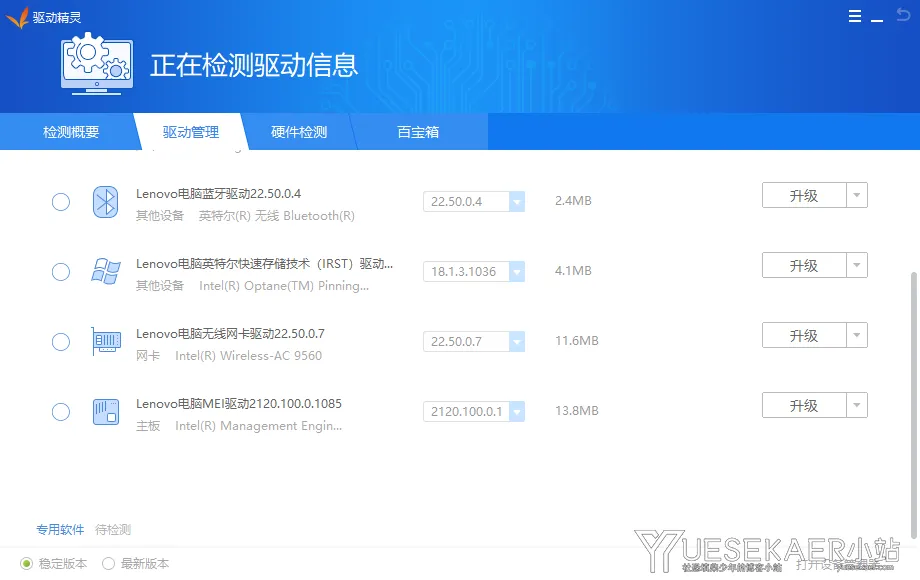This screenshot has width=920, height=580.
Task: Click 升级 for the wireless card driver
Action: (804, 335)
